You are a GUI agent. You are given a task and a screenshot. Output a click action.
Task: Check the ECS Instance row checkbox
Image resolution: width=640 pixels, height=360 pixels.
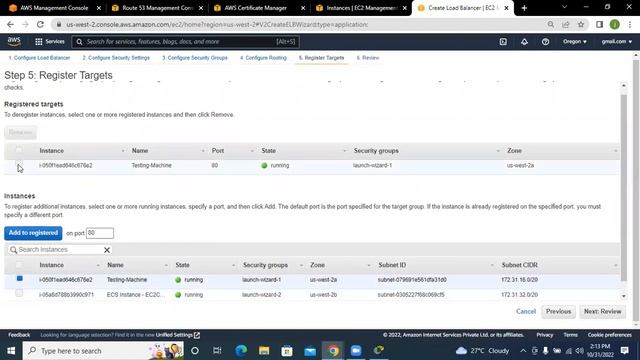tap(19, 293)
